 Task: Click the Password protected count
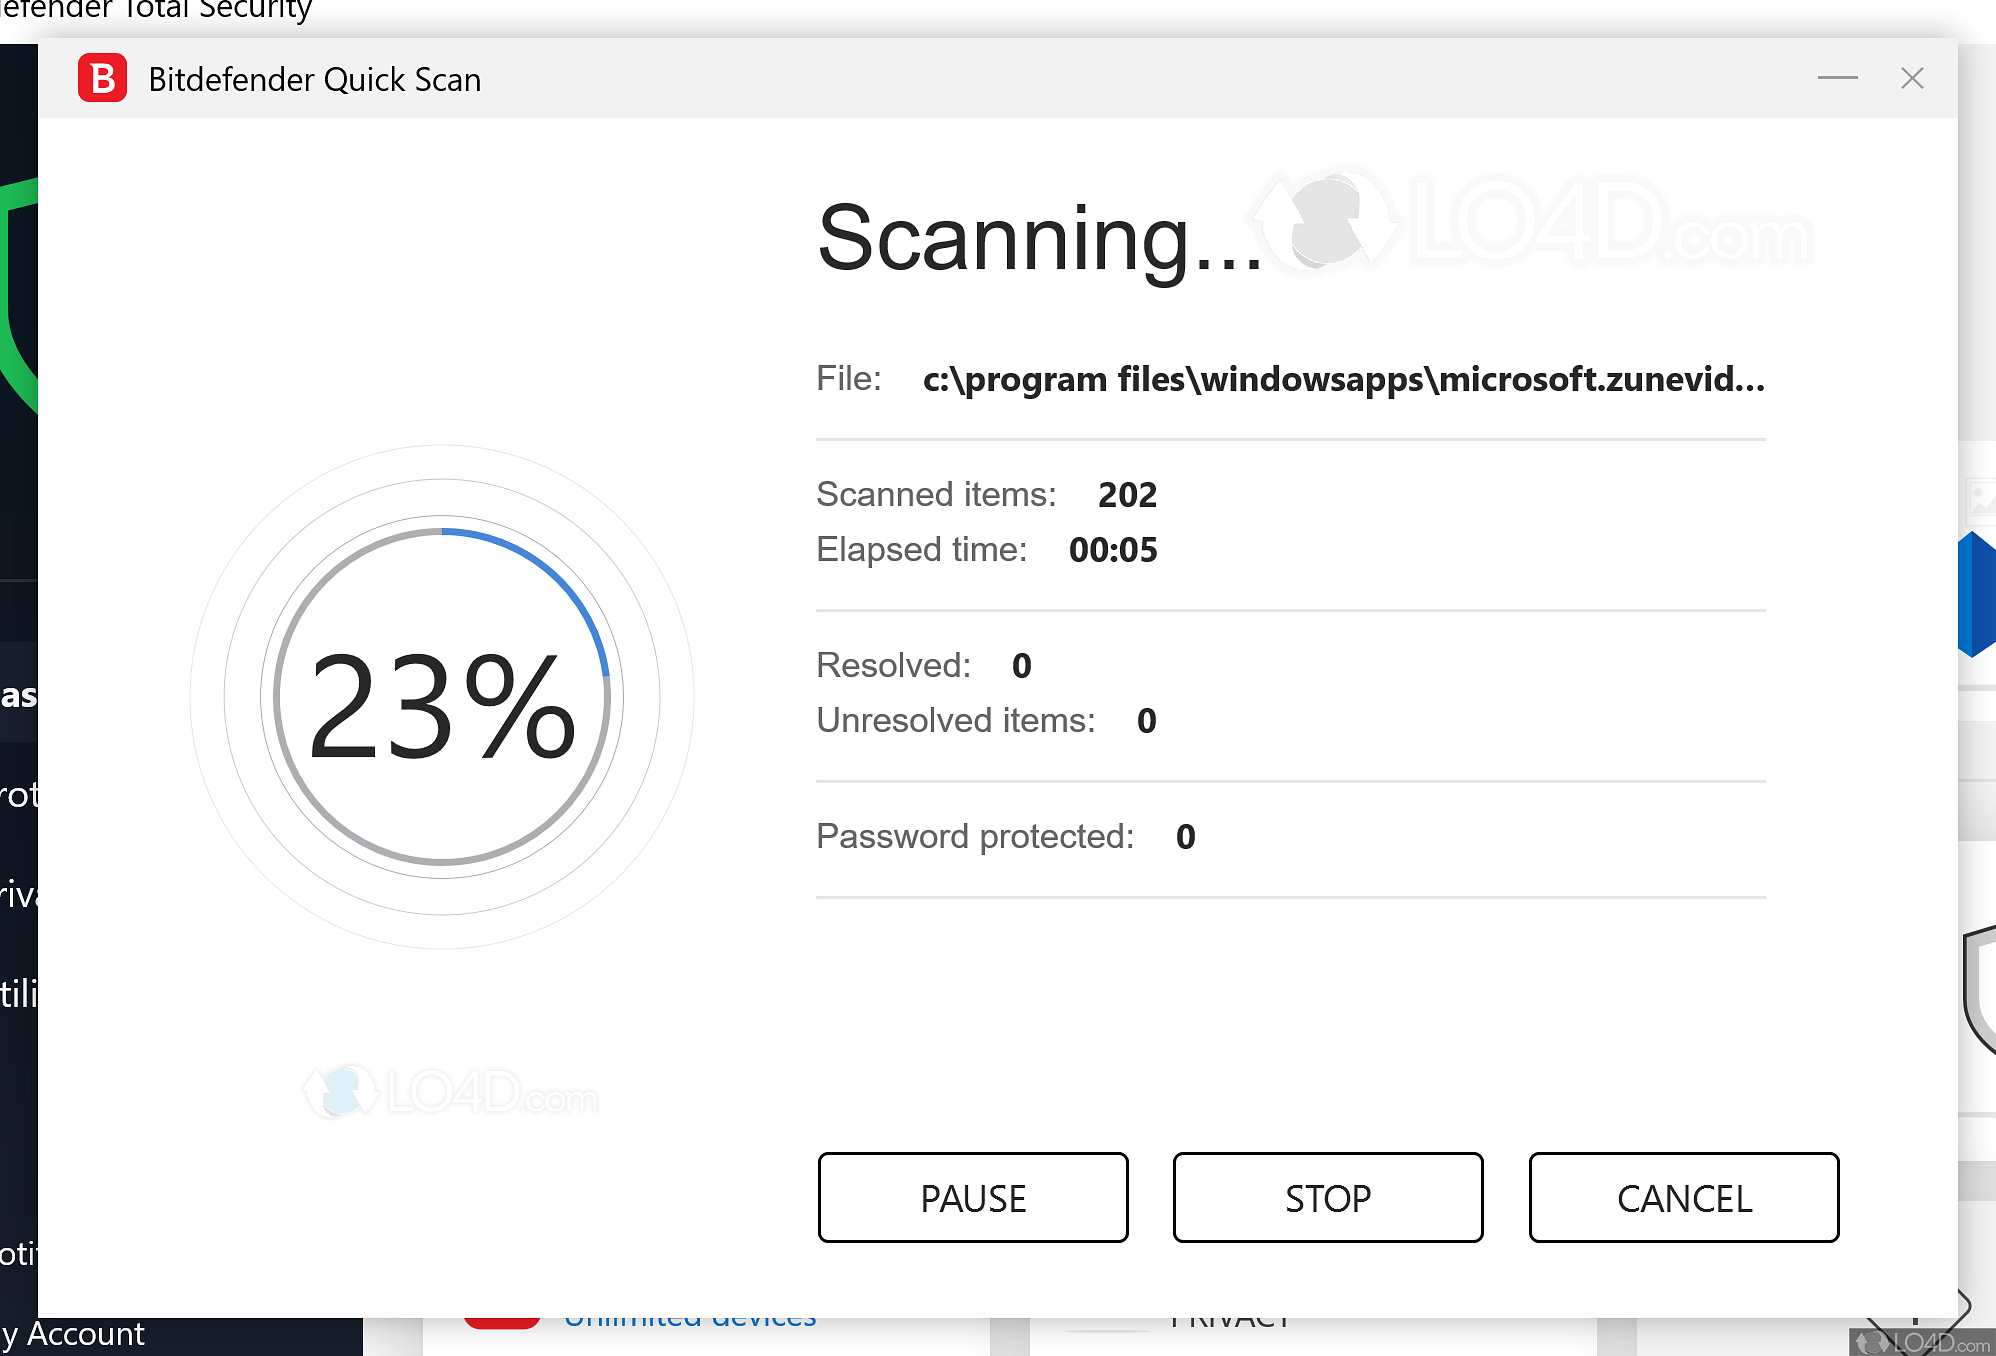(x=1185, y=837)
